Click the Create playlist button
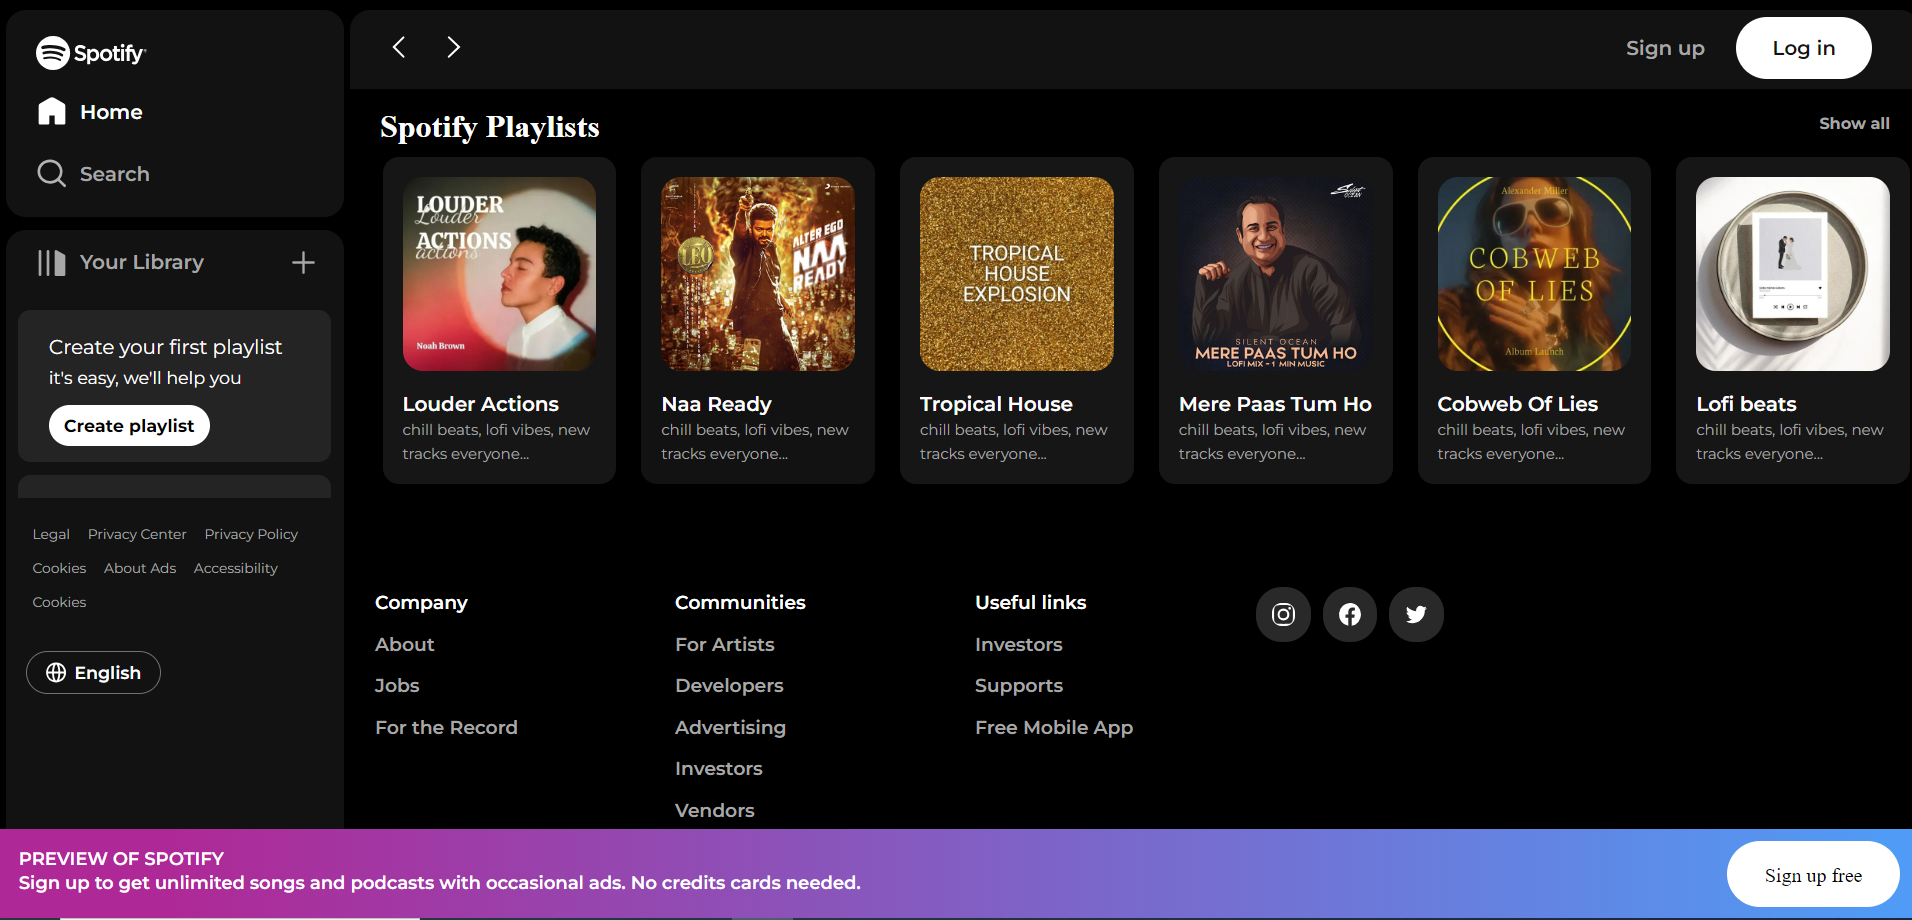Viewport: 1912px width, 920px height. 129,425
